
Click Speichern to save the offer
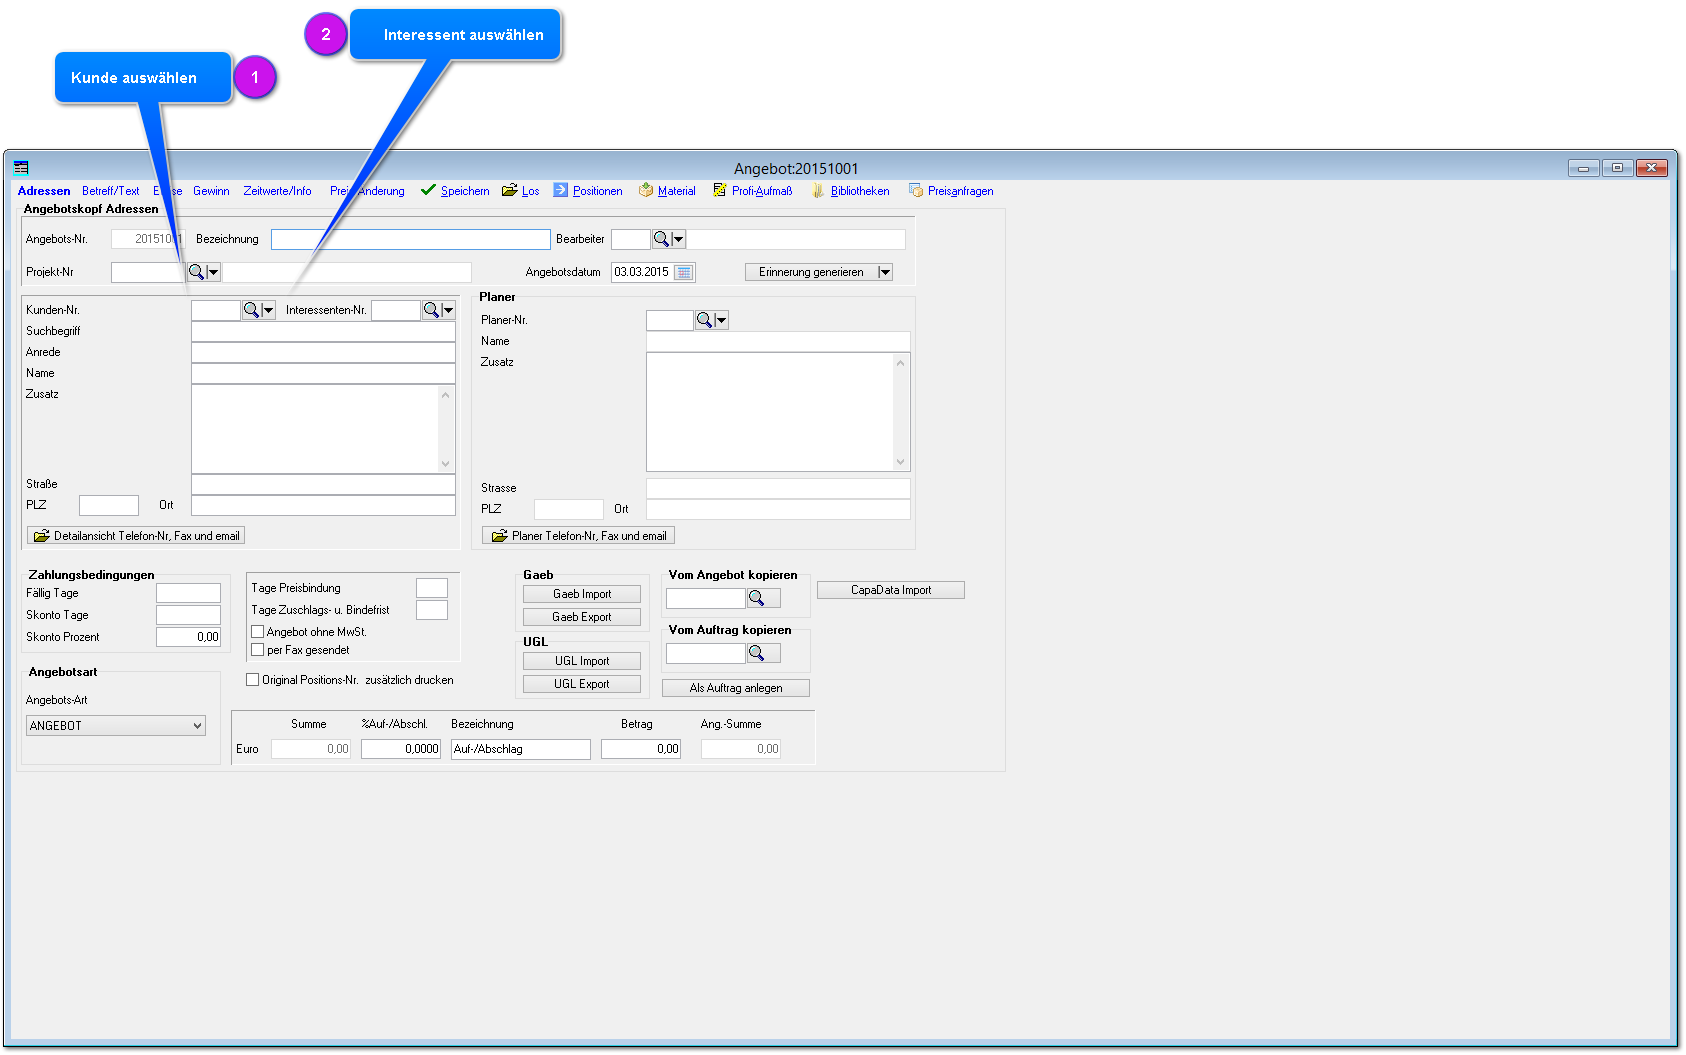(x=465, y=191)
